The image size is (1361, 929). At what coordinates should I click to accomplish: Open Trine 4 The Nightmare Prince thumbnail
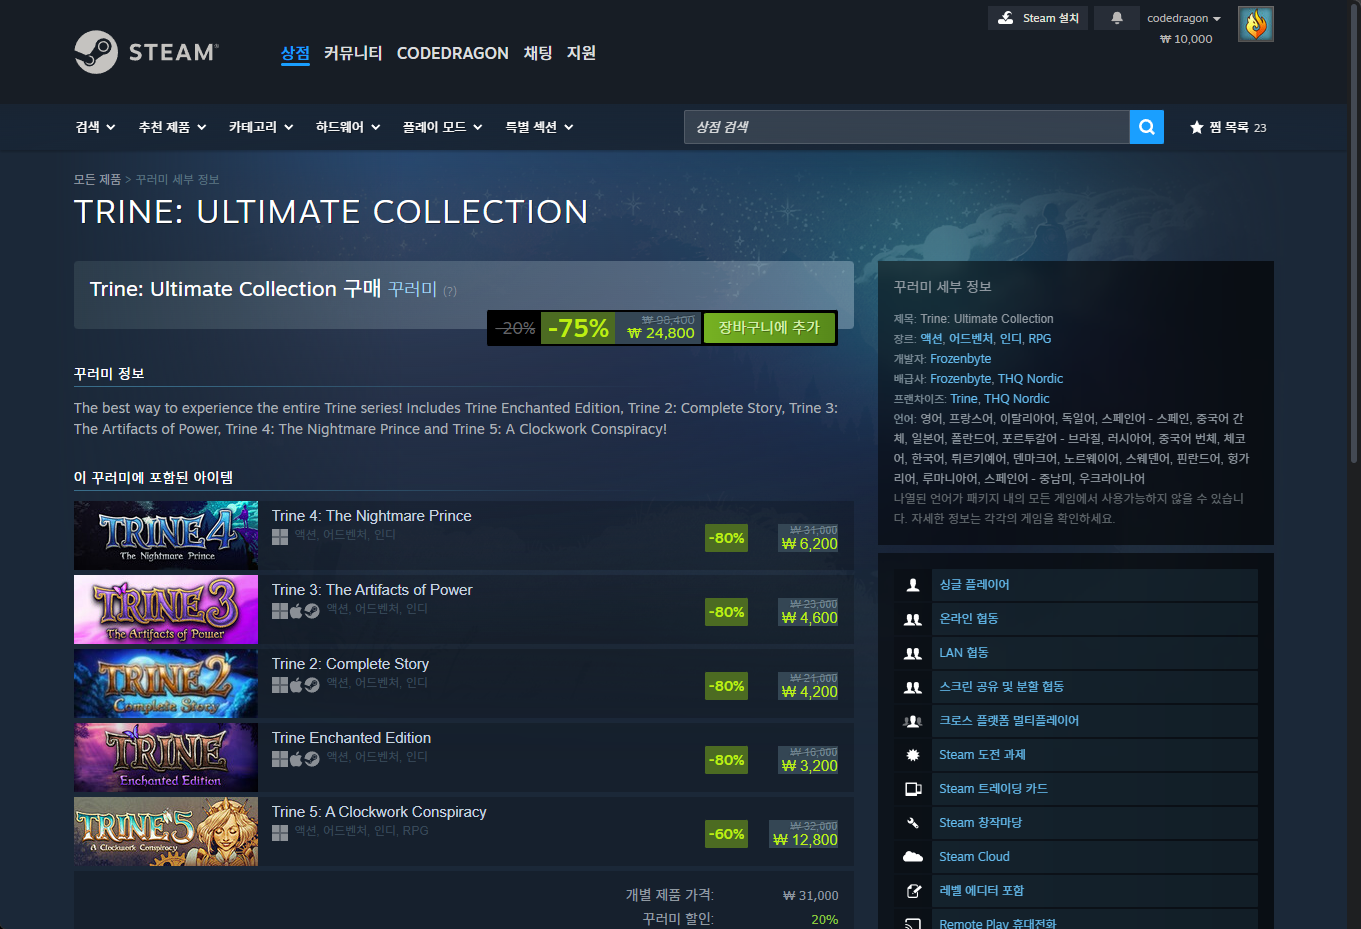point(166,536)
